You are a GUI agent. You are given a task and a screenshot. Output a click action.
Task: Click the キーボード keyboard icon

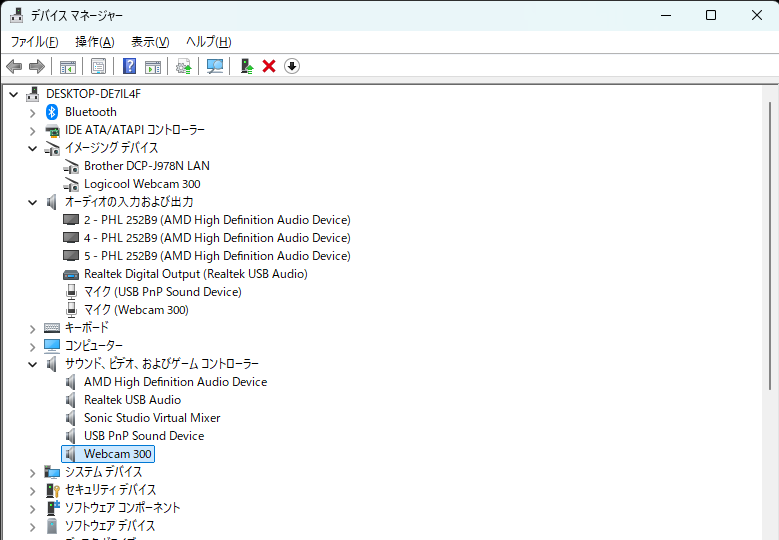[52, 328]
